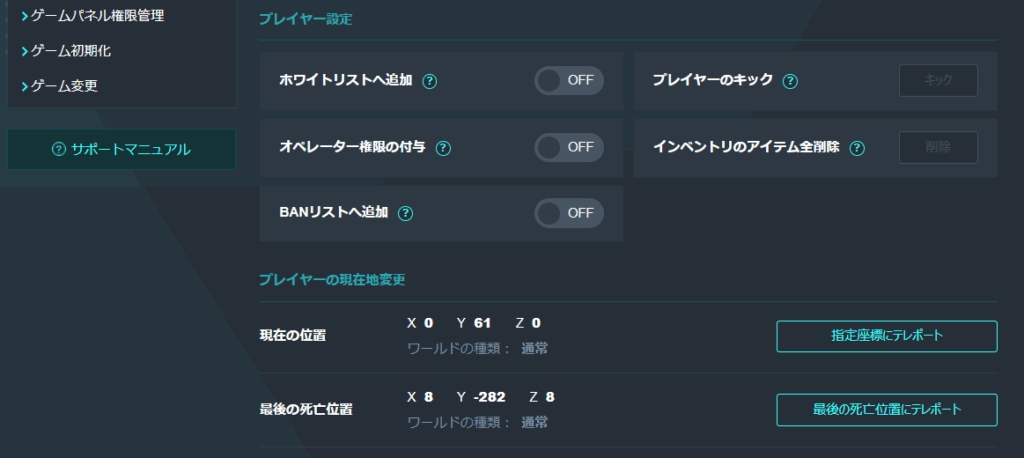Enable the オペレーター権限の付与 switch

[569, 147]
